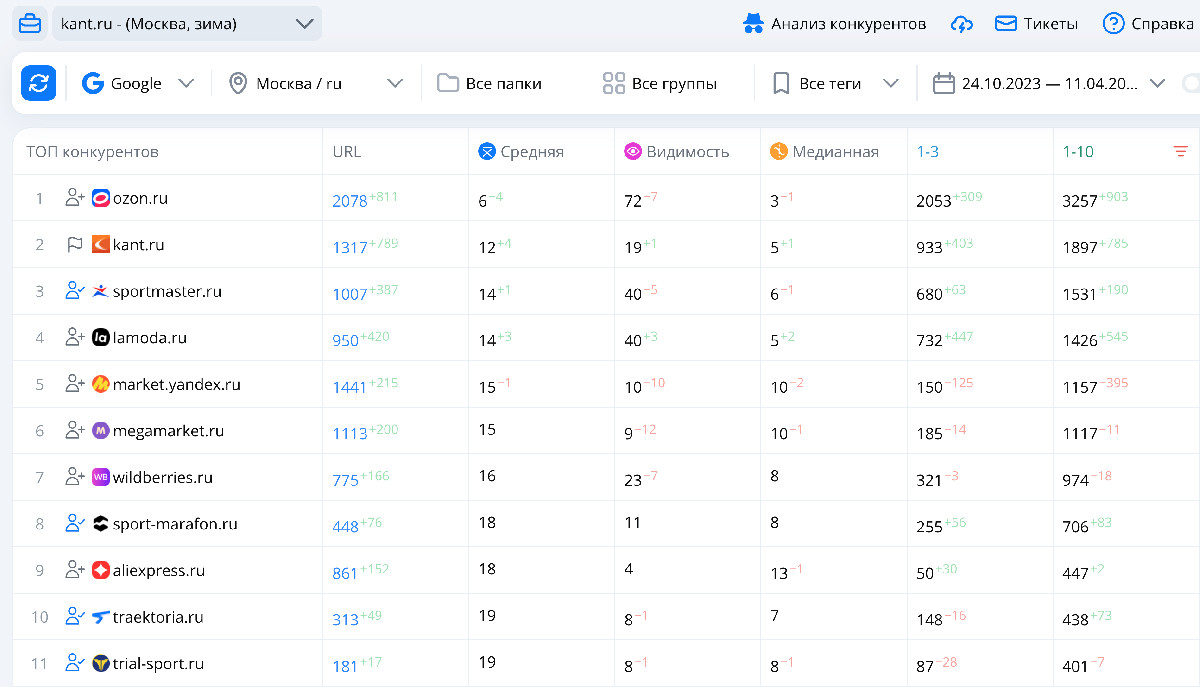The width and height of the screenshot is (1200, 687).
Task: Open URL count 775 for wildberries.ru
Action: click(346, 480)
